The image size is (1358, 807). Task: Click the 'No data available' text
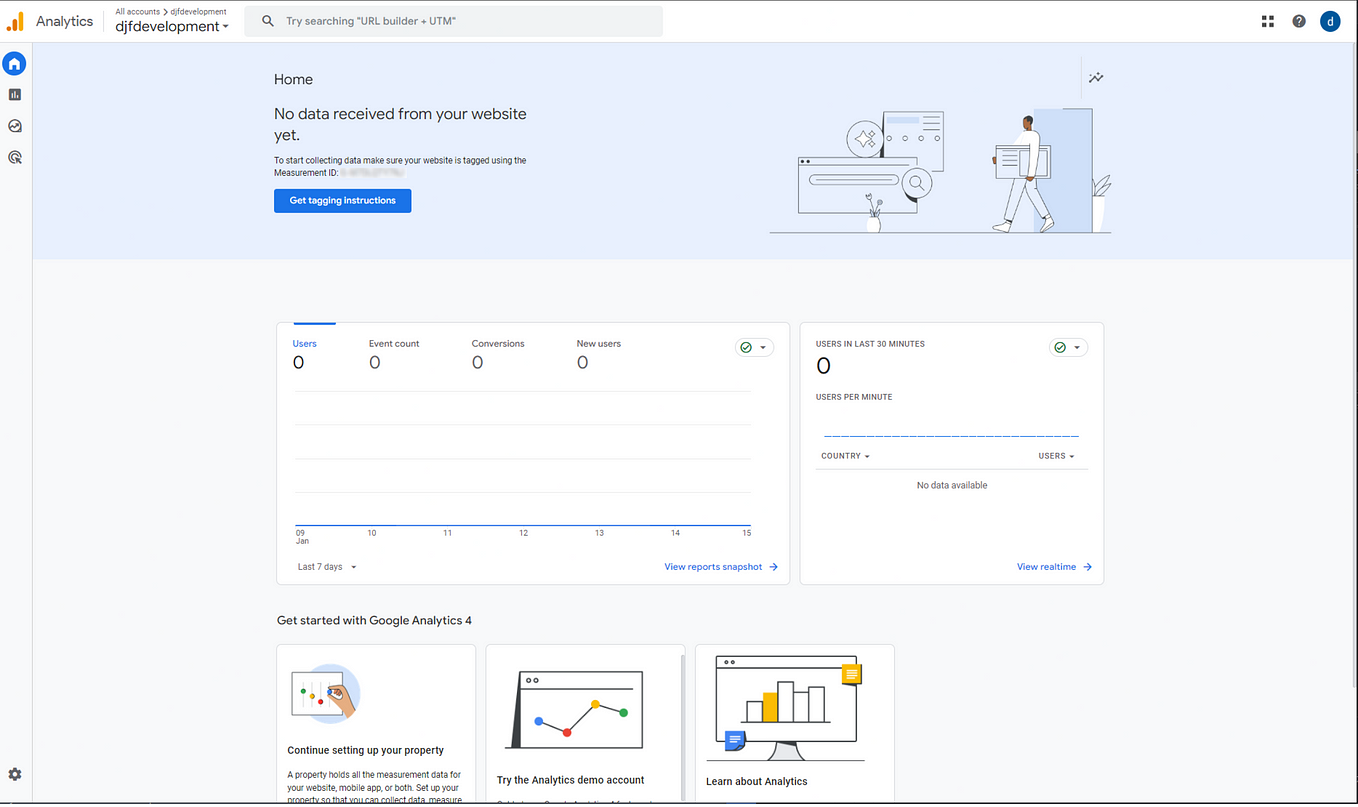click(x=952, y=486)
